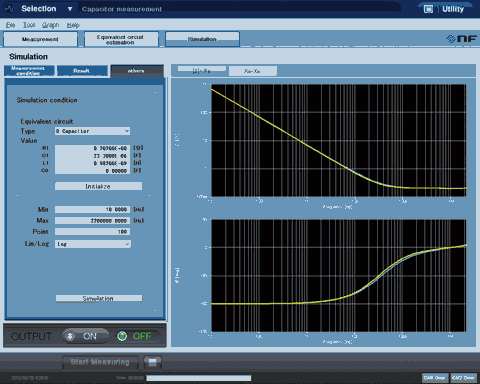Select the Simulation main tab
480x384 pixels.
pyautogui.click(x=202, y=39)
